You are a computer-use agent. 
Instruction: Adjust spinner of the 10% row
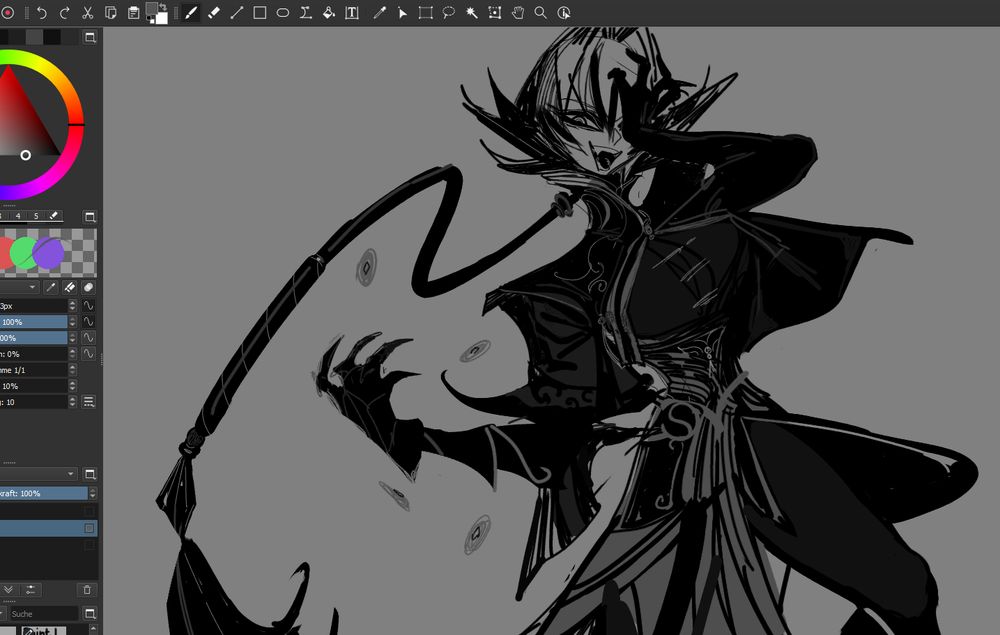pos(72,386)
